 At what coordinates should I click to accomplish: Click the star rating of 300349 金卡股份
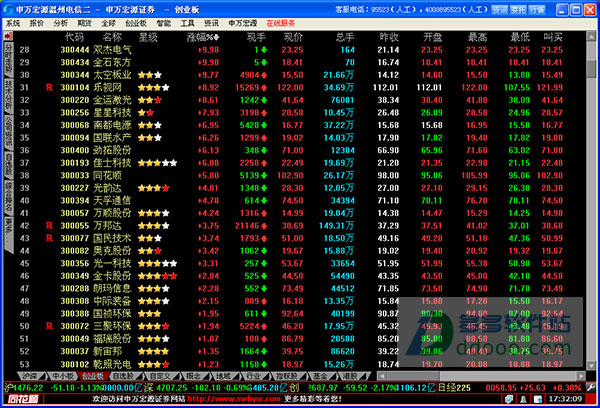[x=157, y=276]
